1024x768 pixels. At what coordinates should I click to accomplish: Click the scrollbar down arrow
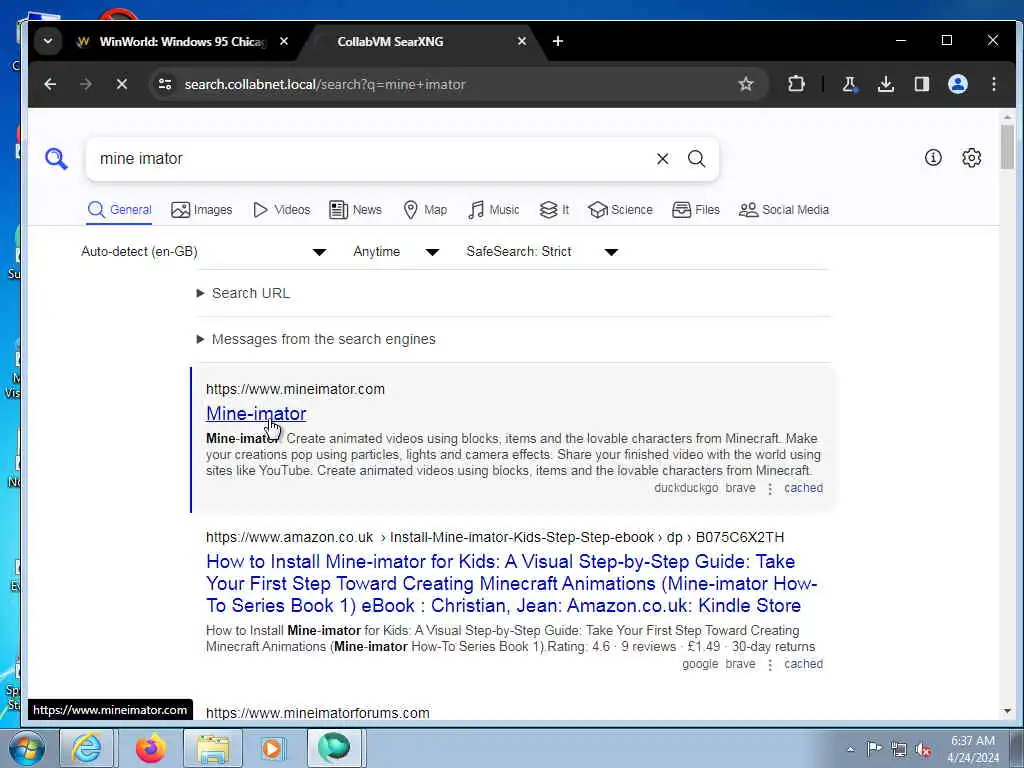pos(1007,711)
